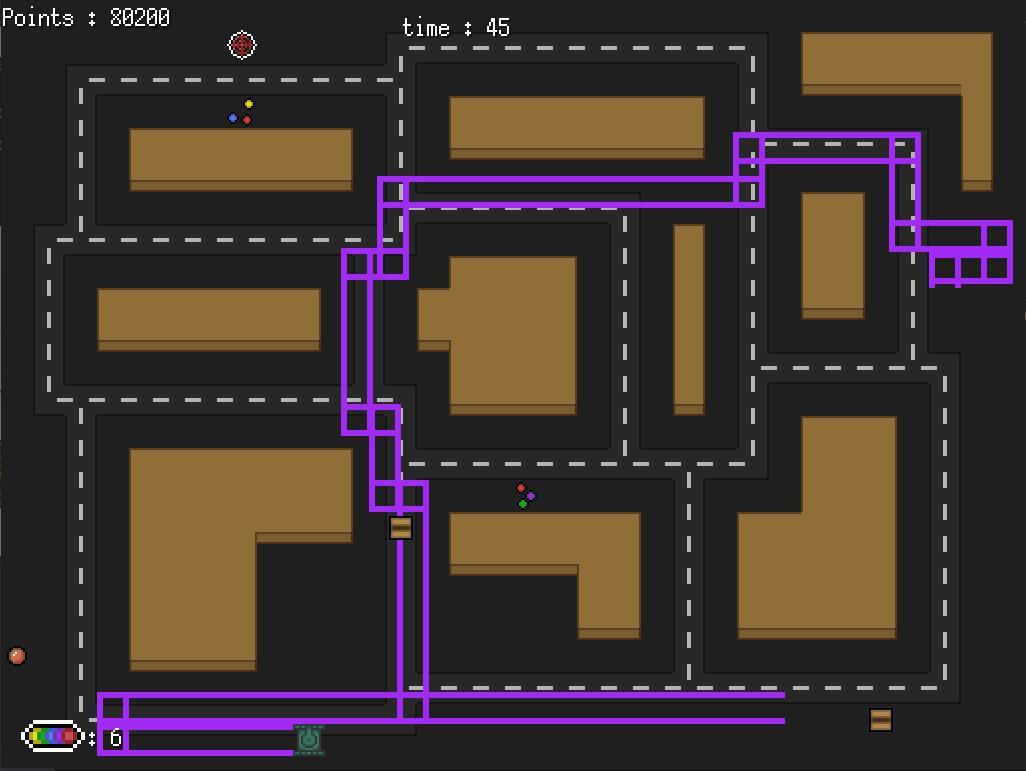Click the red crosshair target marker
Image resolution: width=1026 pixels, height=771 pixels.
(242, 45)
